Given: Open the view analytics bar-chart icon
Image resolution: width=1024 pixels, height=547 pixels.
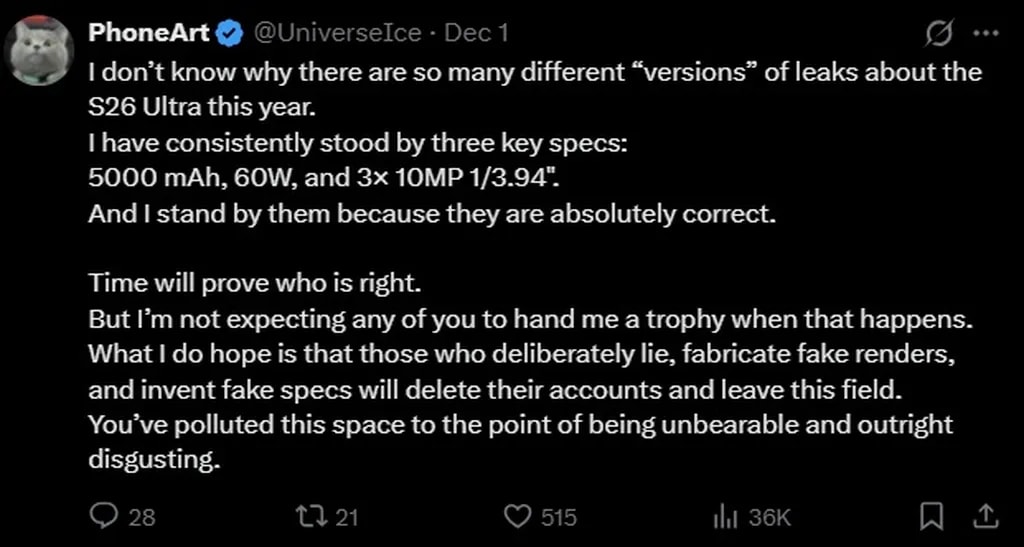Looking at the screenshot, I should coord(723,516).
